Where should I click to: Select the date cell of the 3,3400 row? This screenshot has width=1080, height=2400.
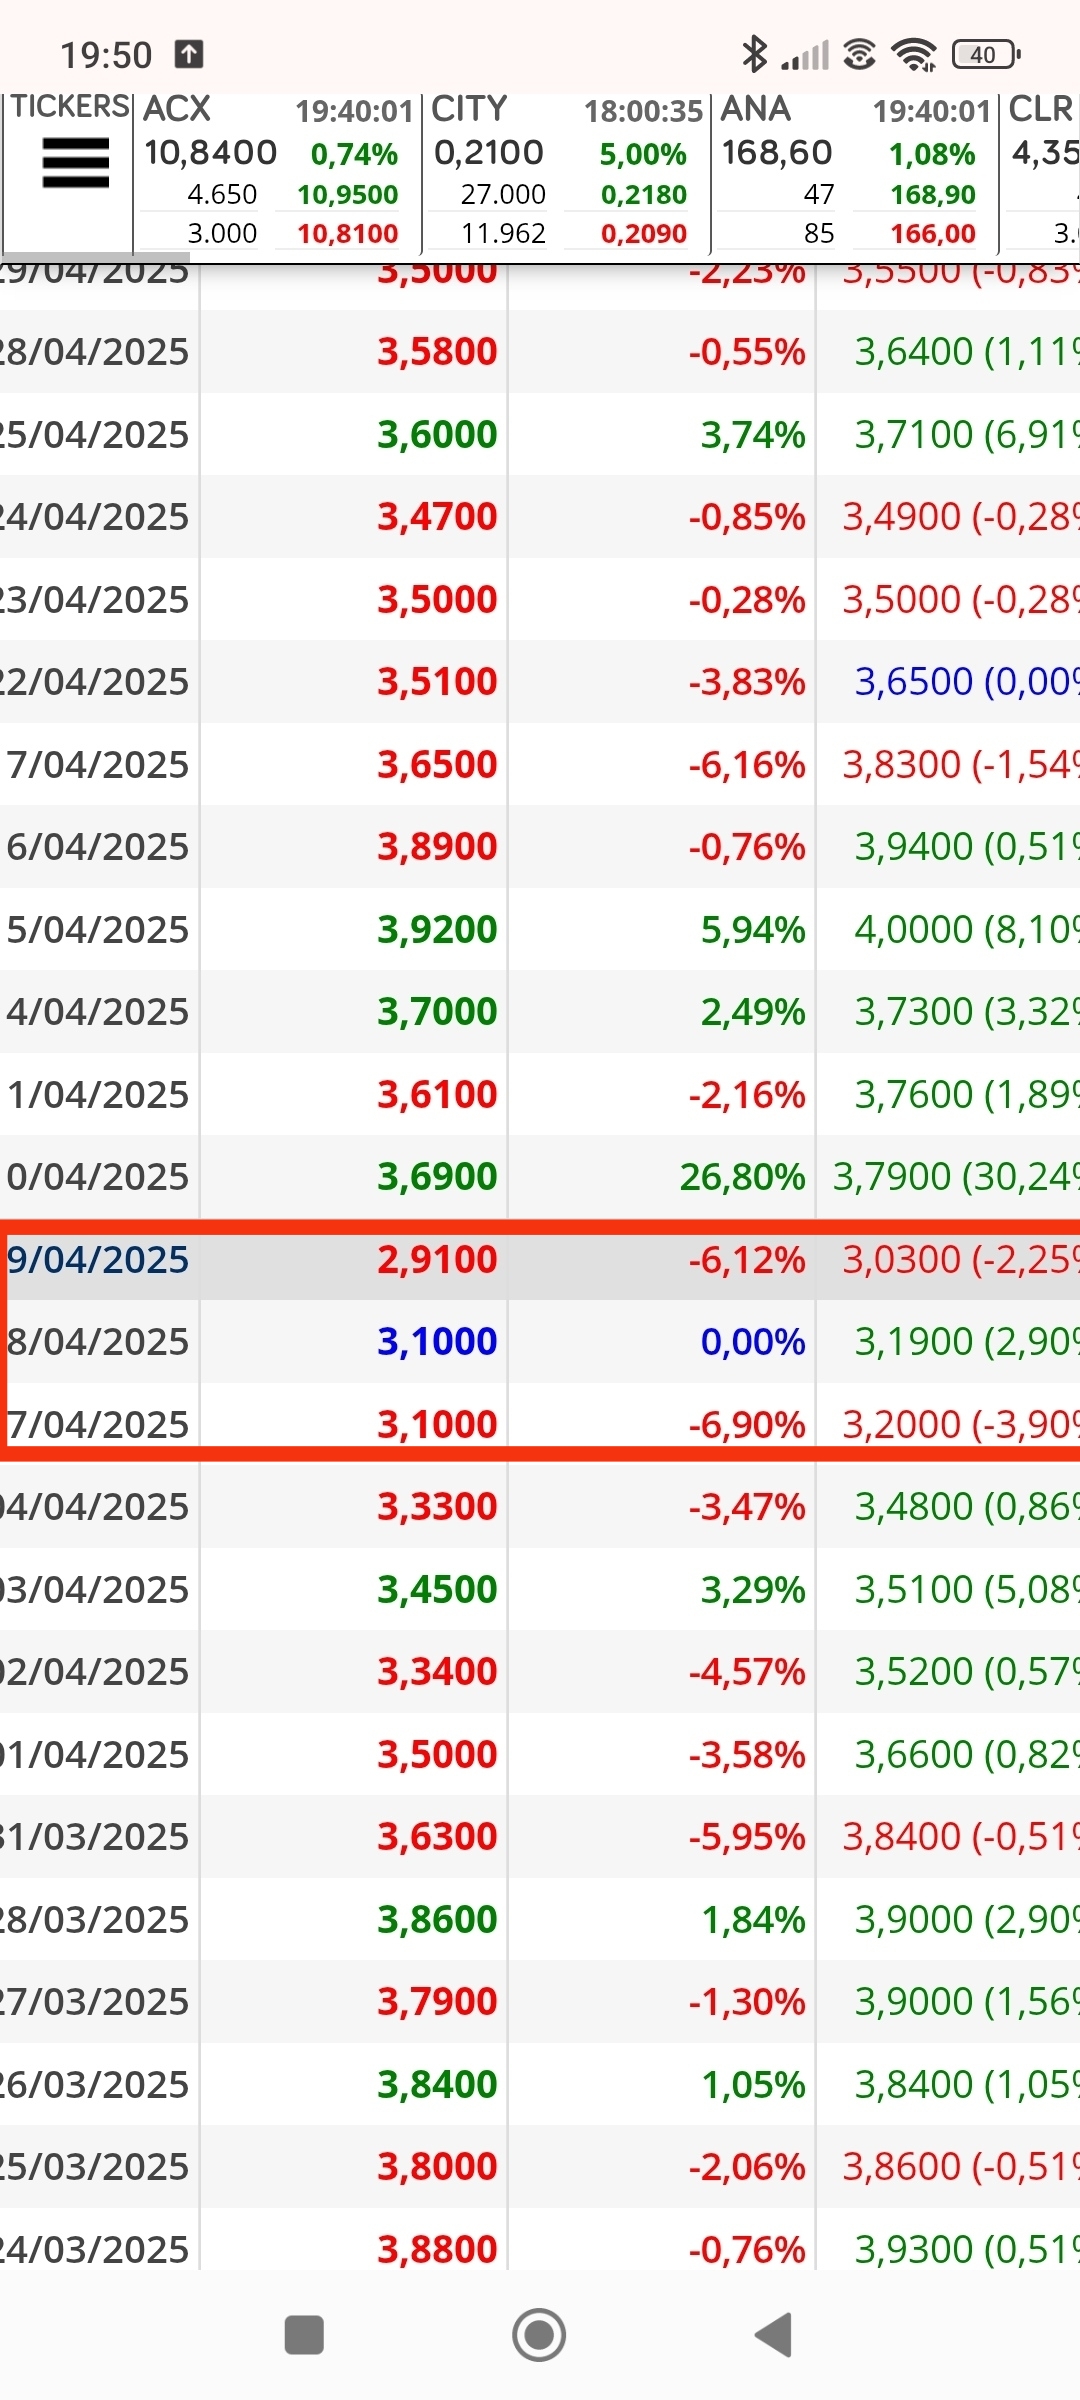pyautogui.click(x=99, y=1671)
